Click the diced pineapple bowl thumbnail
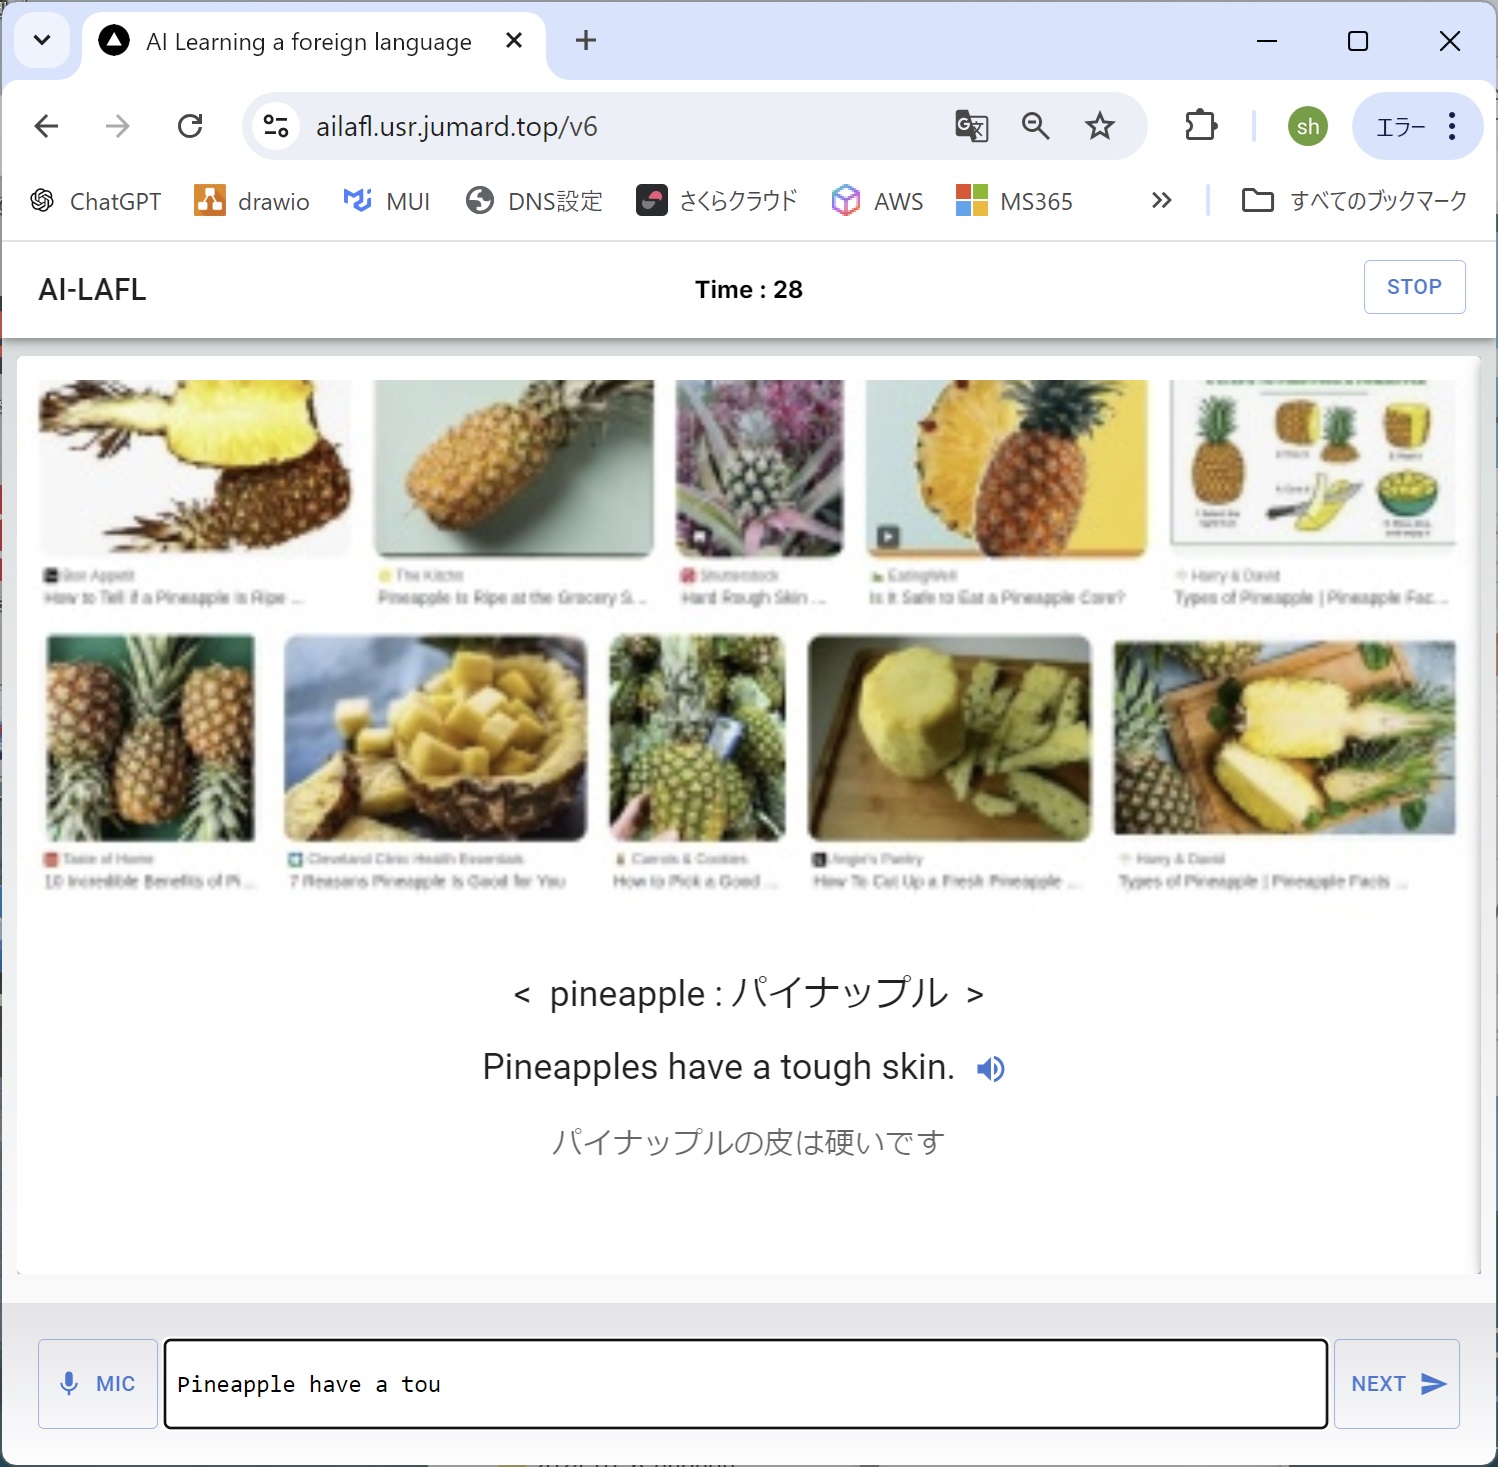The image size is (1498, 1467). (435, 738)
